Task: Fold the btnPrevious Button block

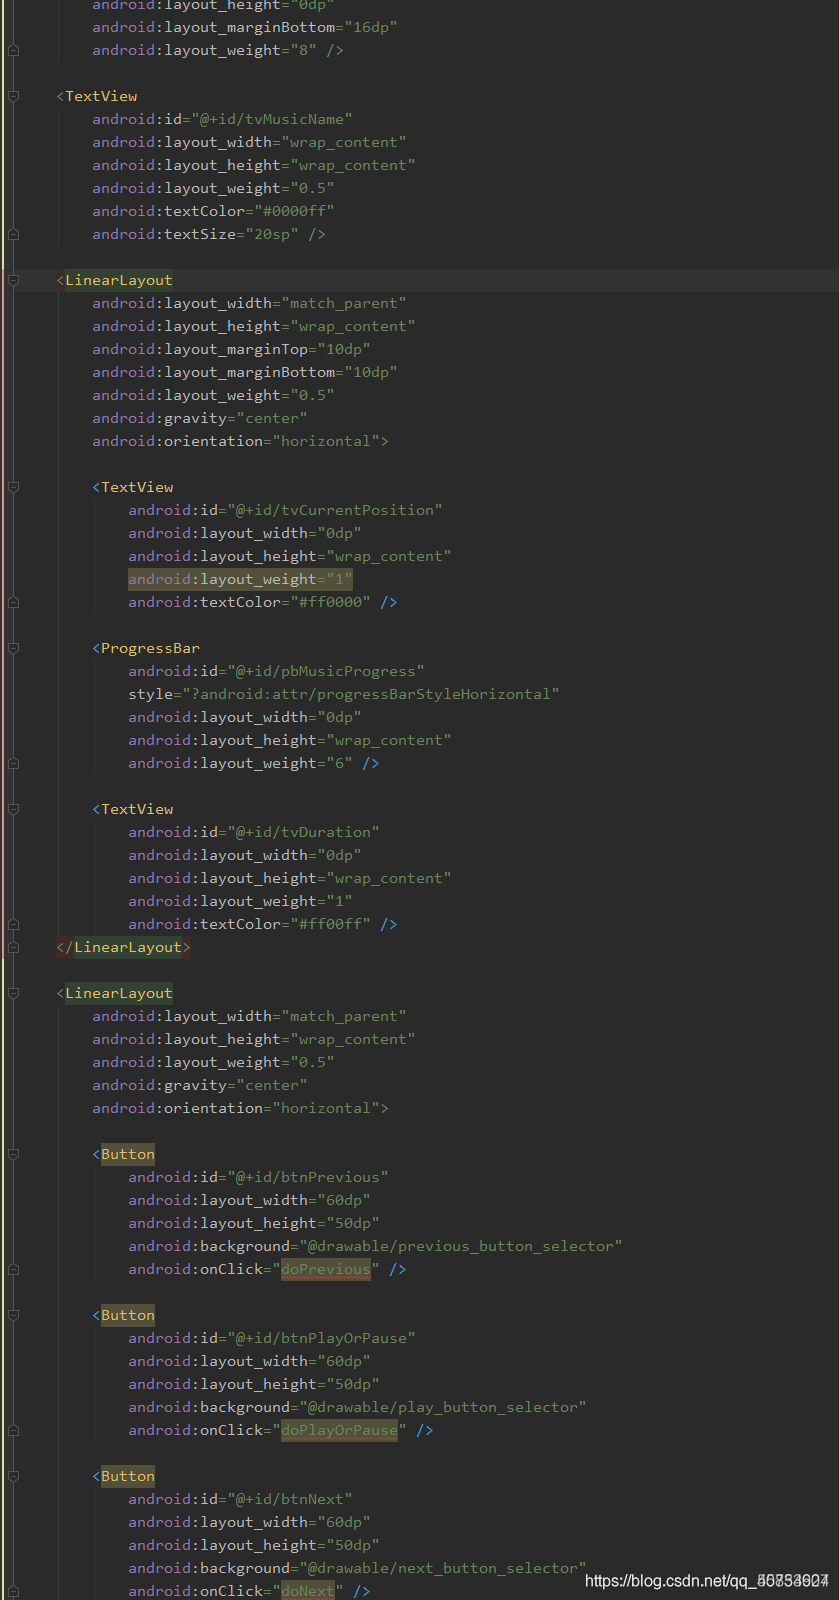Action: click(x=13, y=1154)
